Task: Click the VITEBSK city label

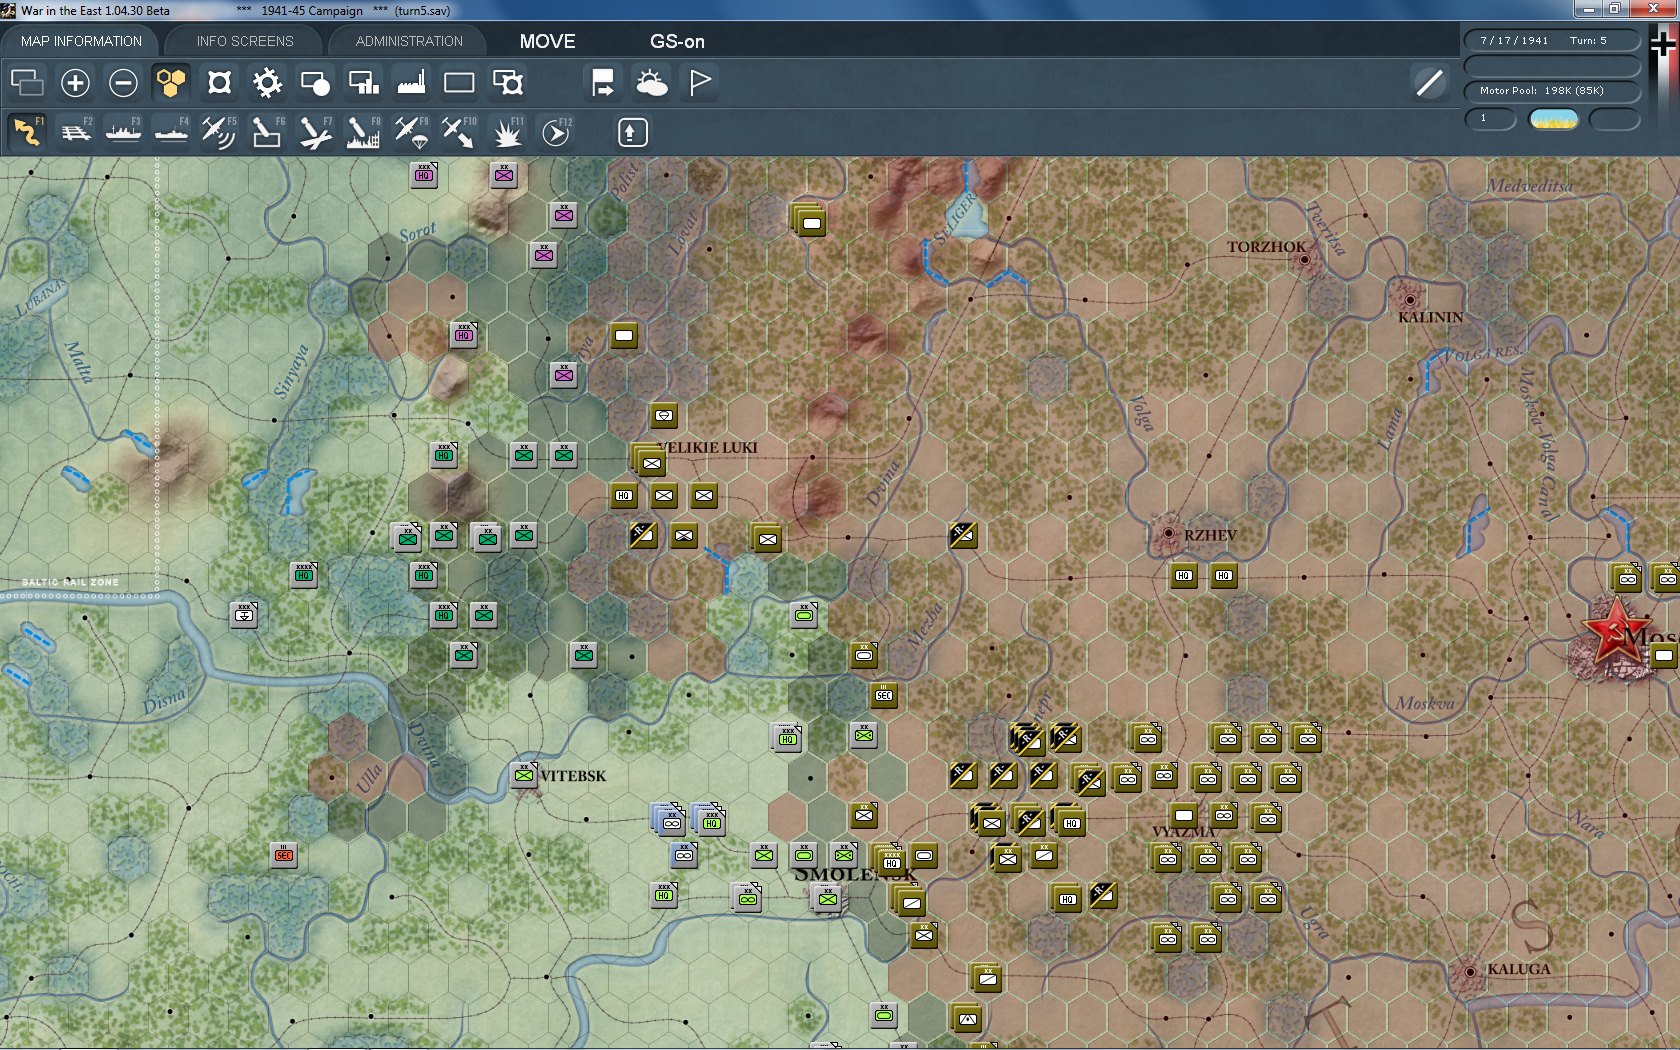Action: [x=573, y=776]
